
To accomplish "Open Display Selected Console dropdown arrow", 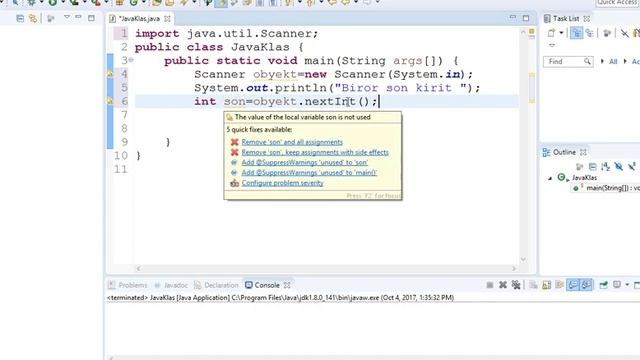I will pyautogui.click(x=627, y=285).
